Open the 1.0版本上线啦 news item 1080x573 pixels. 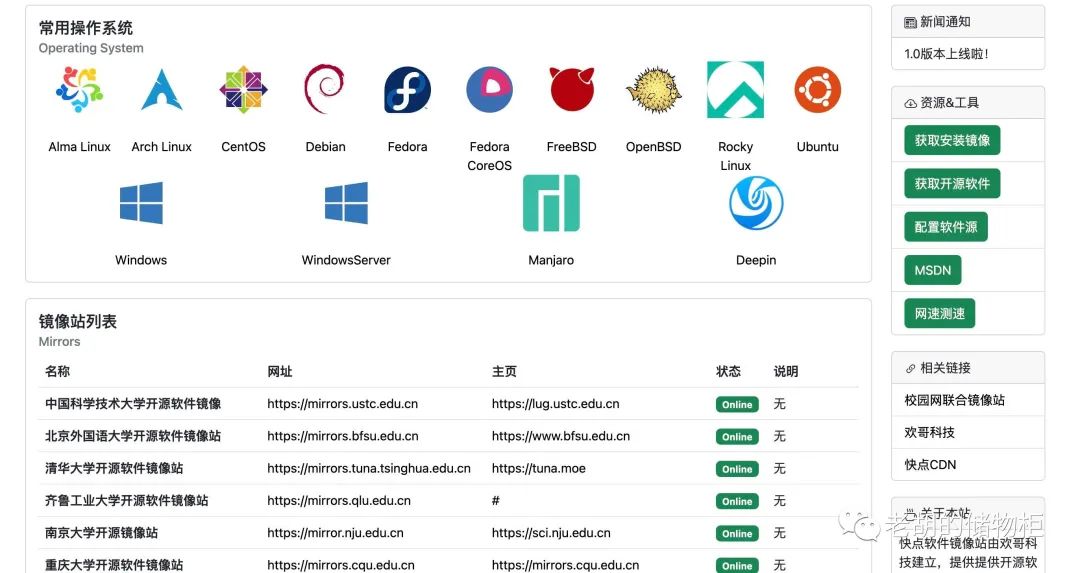pos(946,54)
